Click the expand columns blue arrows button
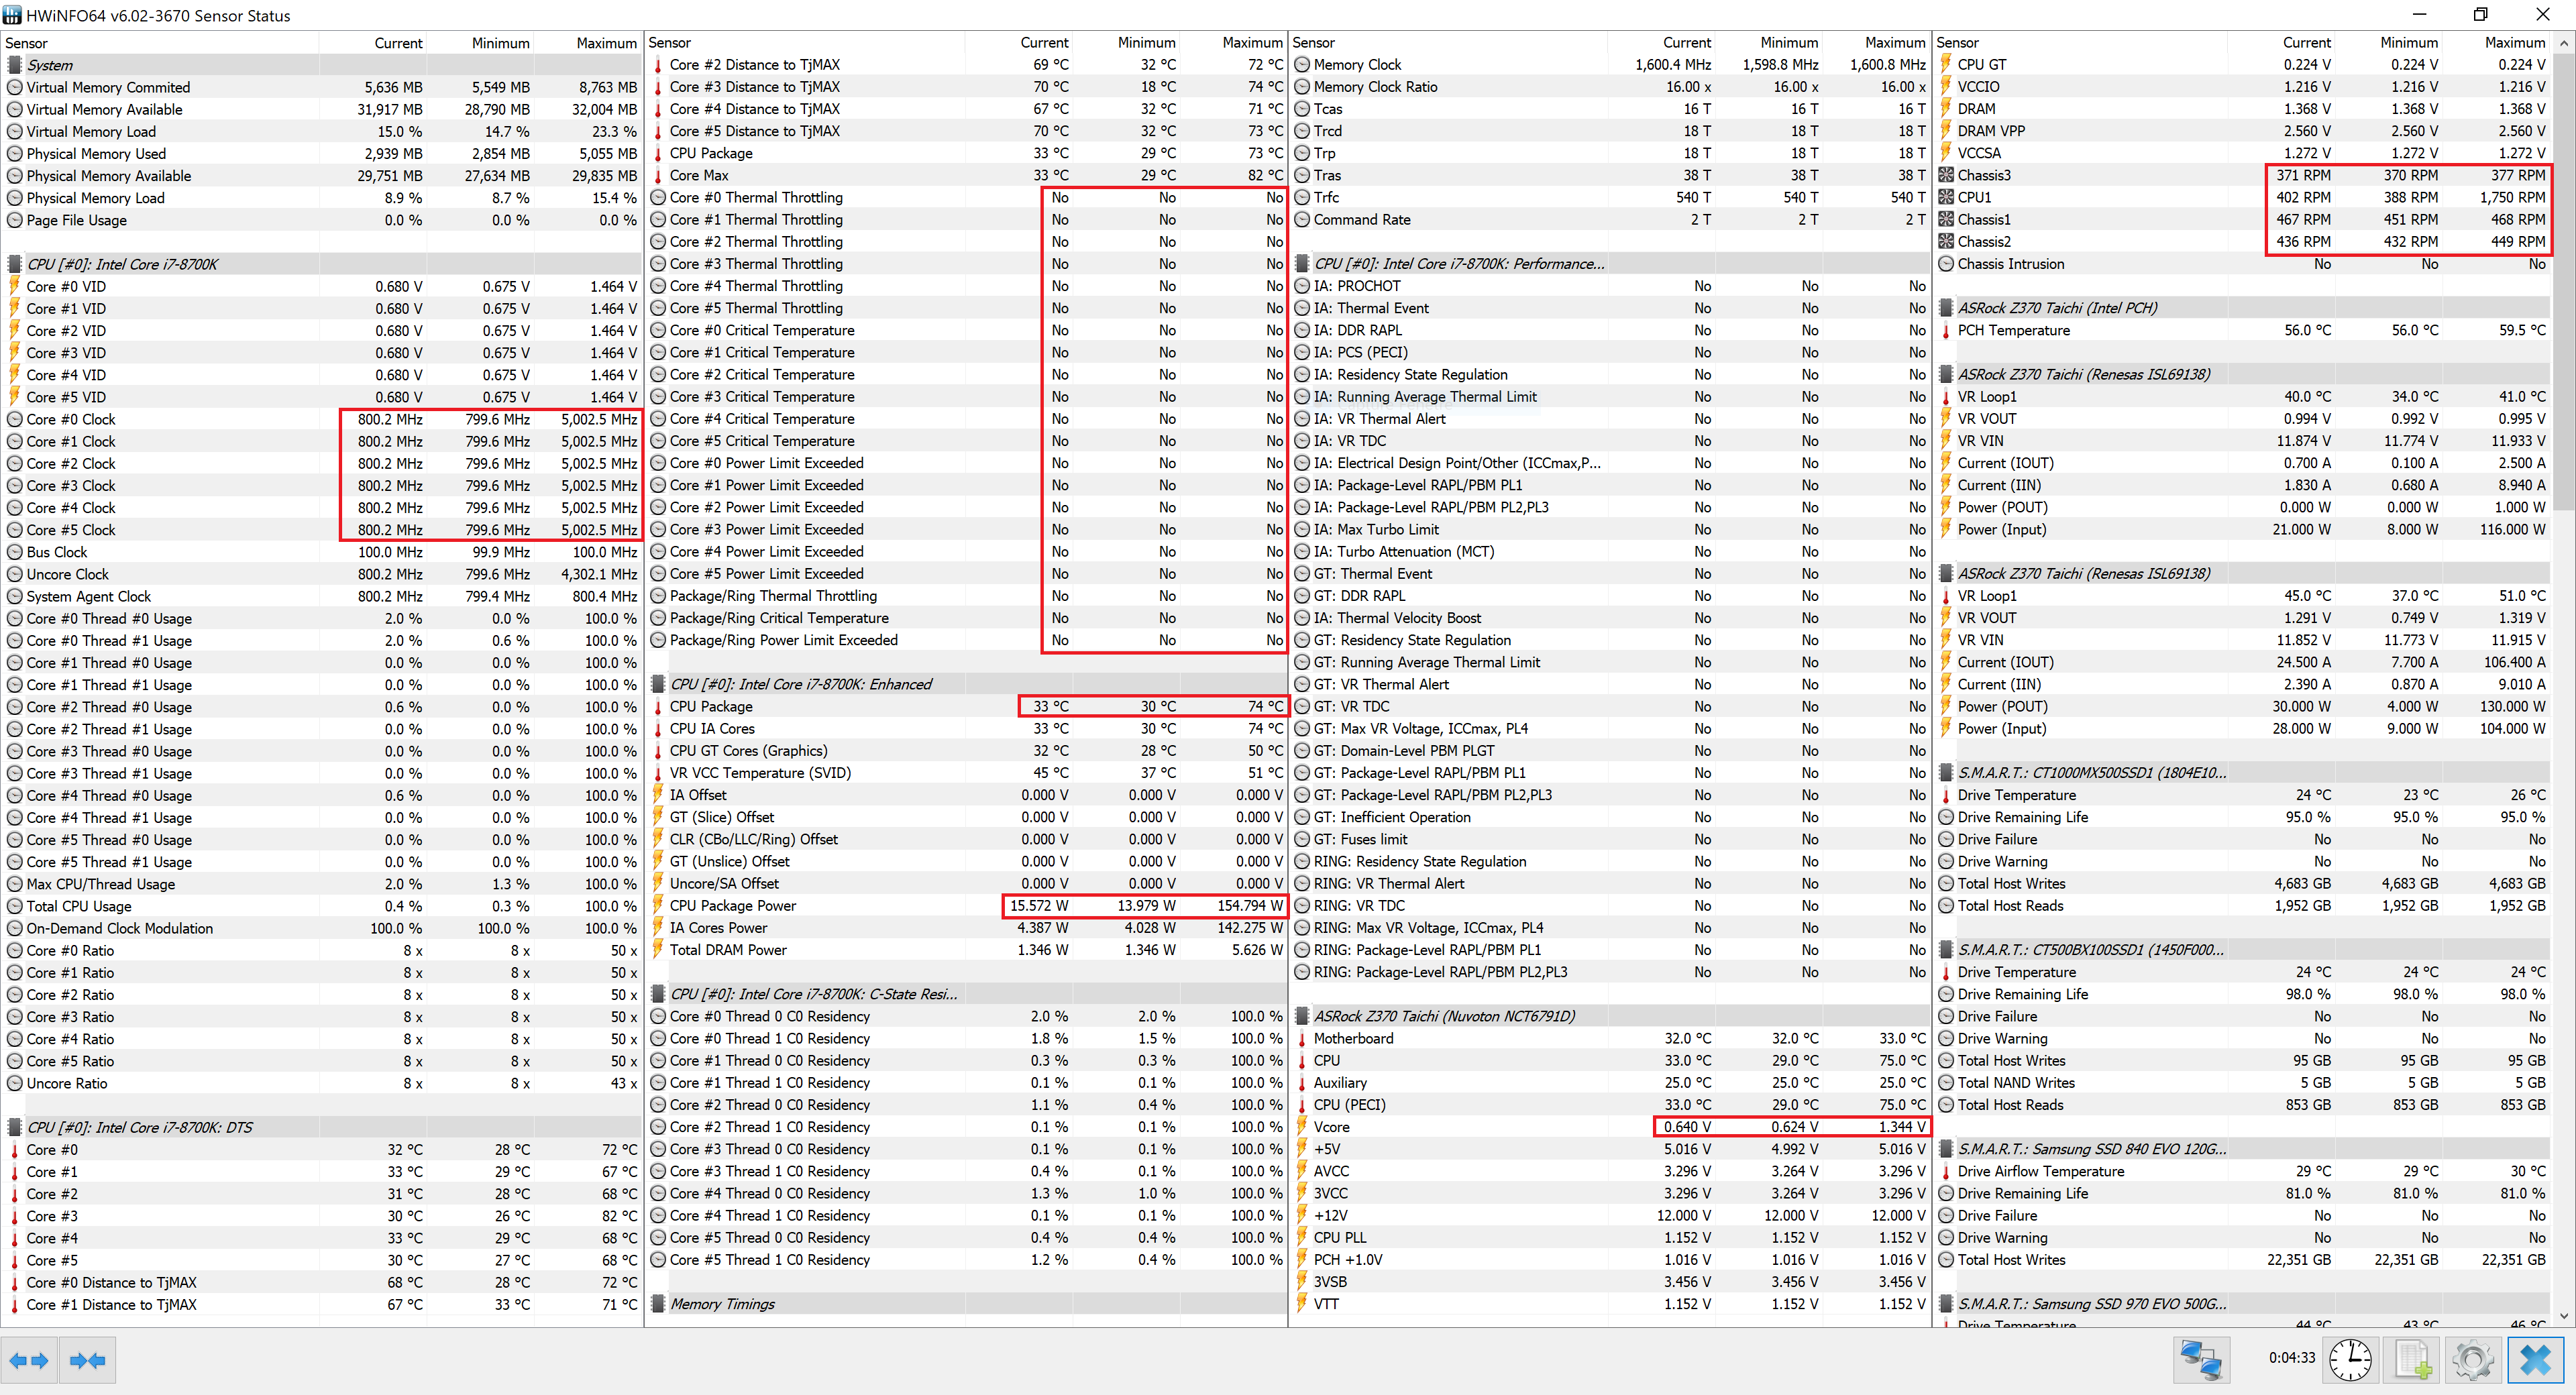Viewport: 2576px width, 1395px height. (x=29, y=1360)
